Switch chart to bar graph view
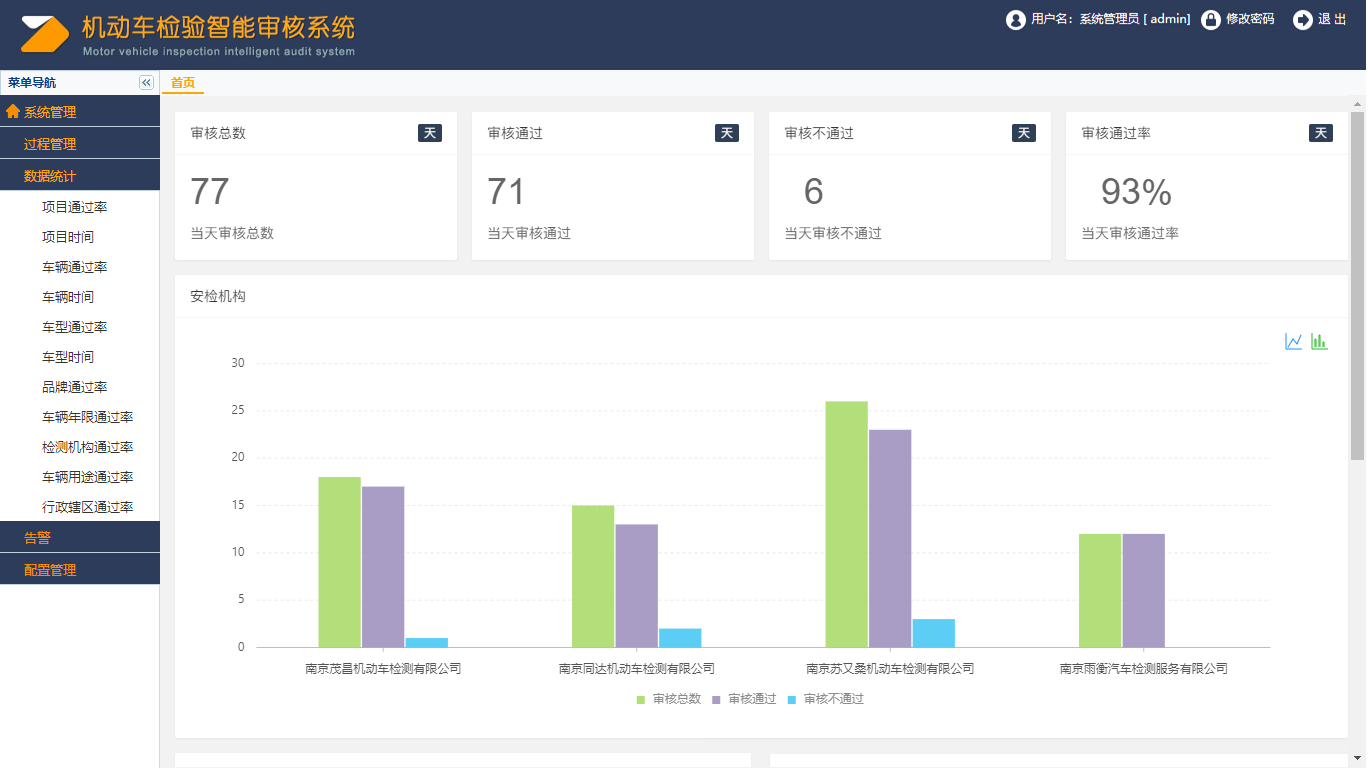The width and height of the screenshot is (1368, 769). pos(1319,342)
